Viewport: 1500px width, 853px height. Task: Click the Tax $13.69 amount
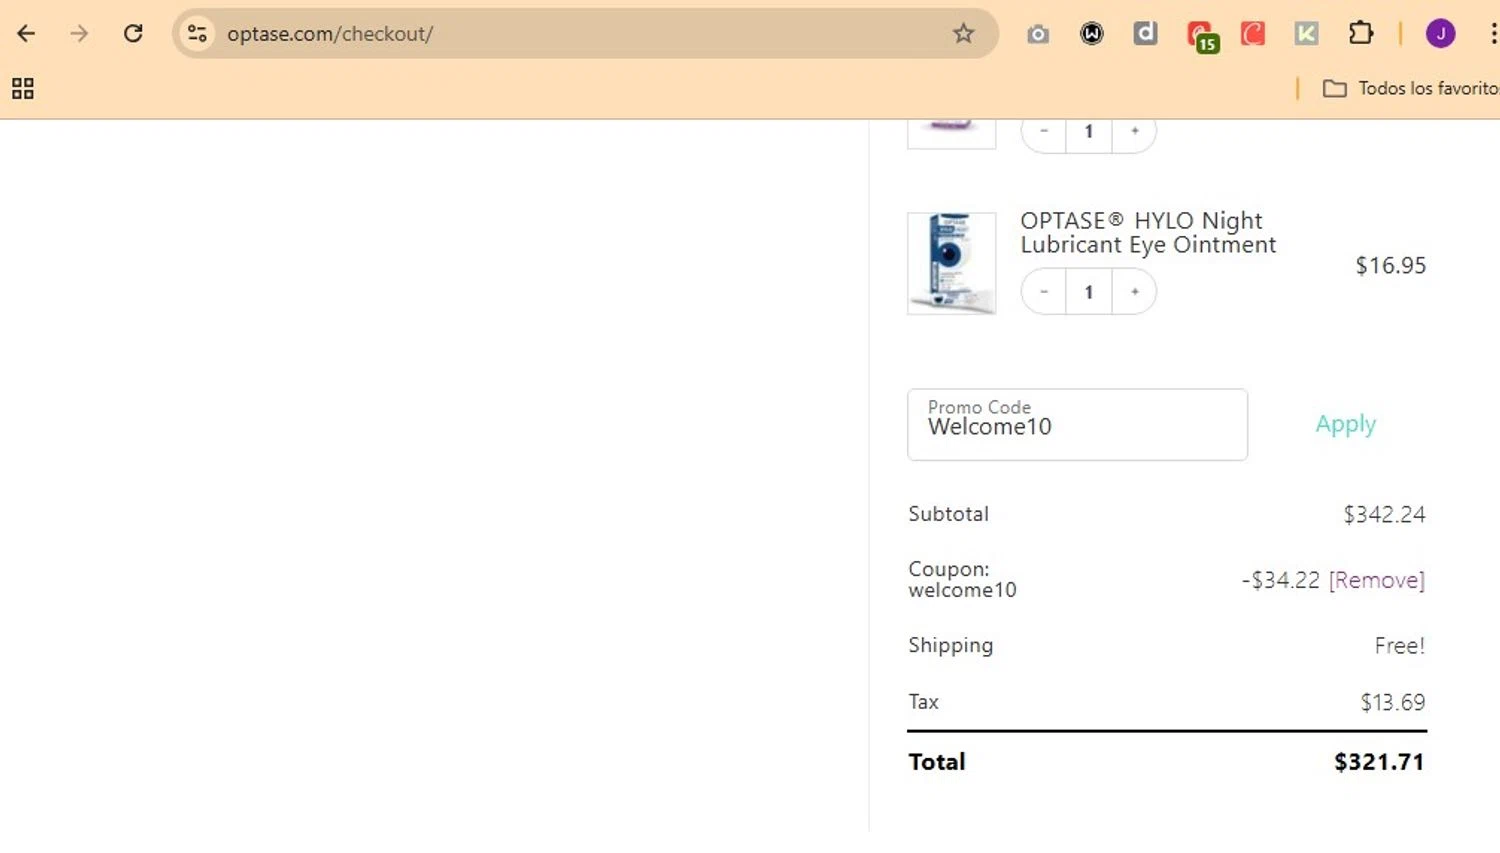(x=1392, y=703)
